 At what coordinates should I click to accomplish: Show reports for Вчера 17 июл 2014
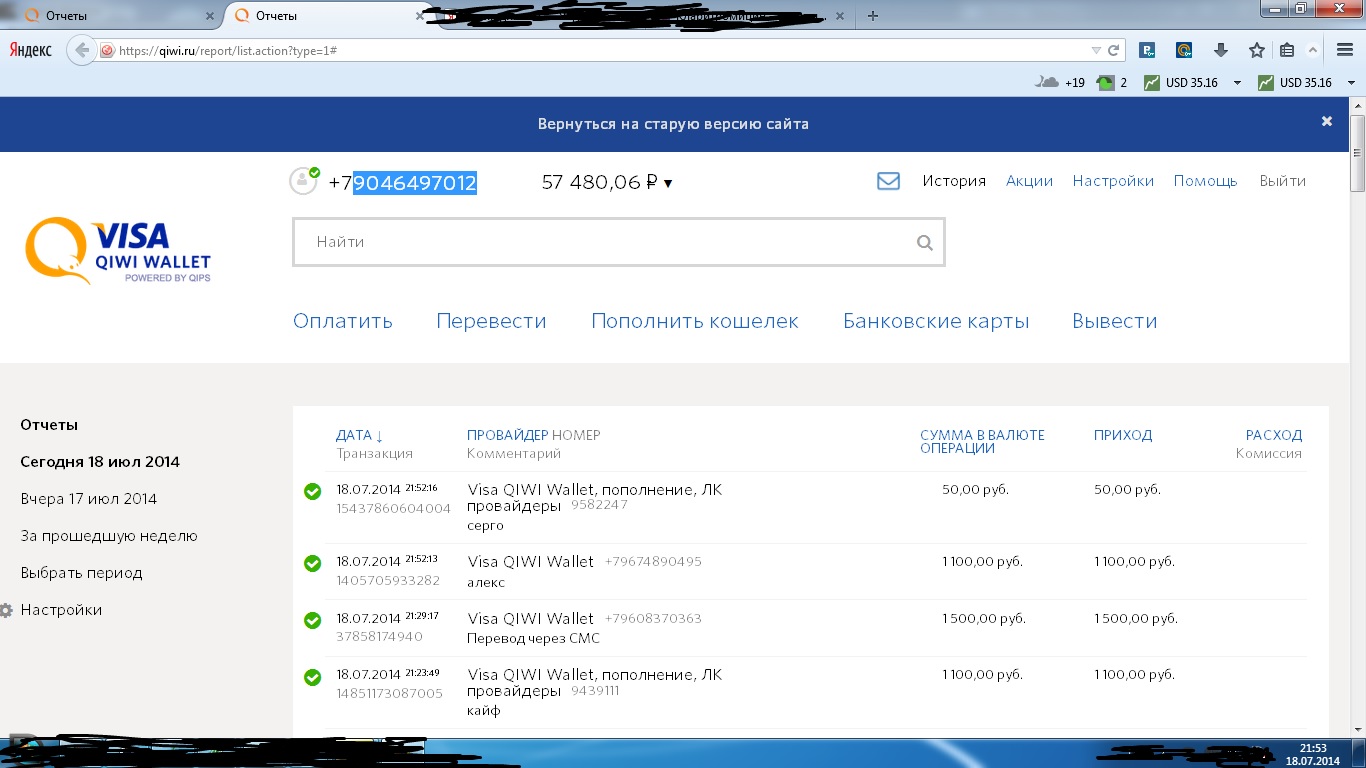click(x=89, y=499)
